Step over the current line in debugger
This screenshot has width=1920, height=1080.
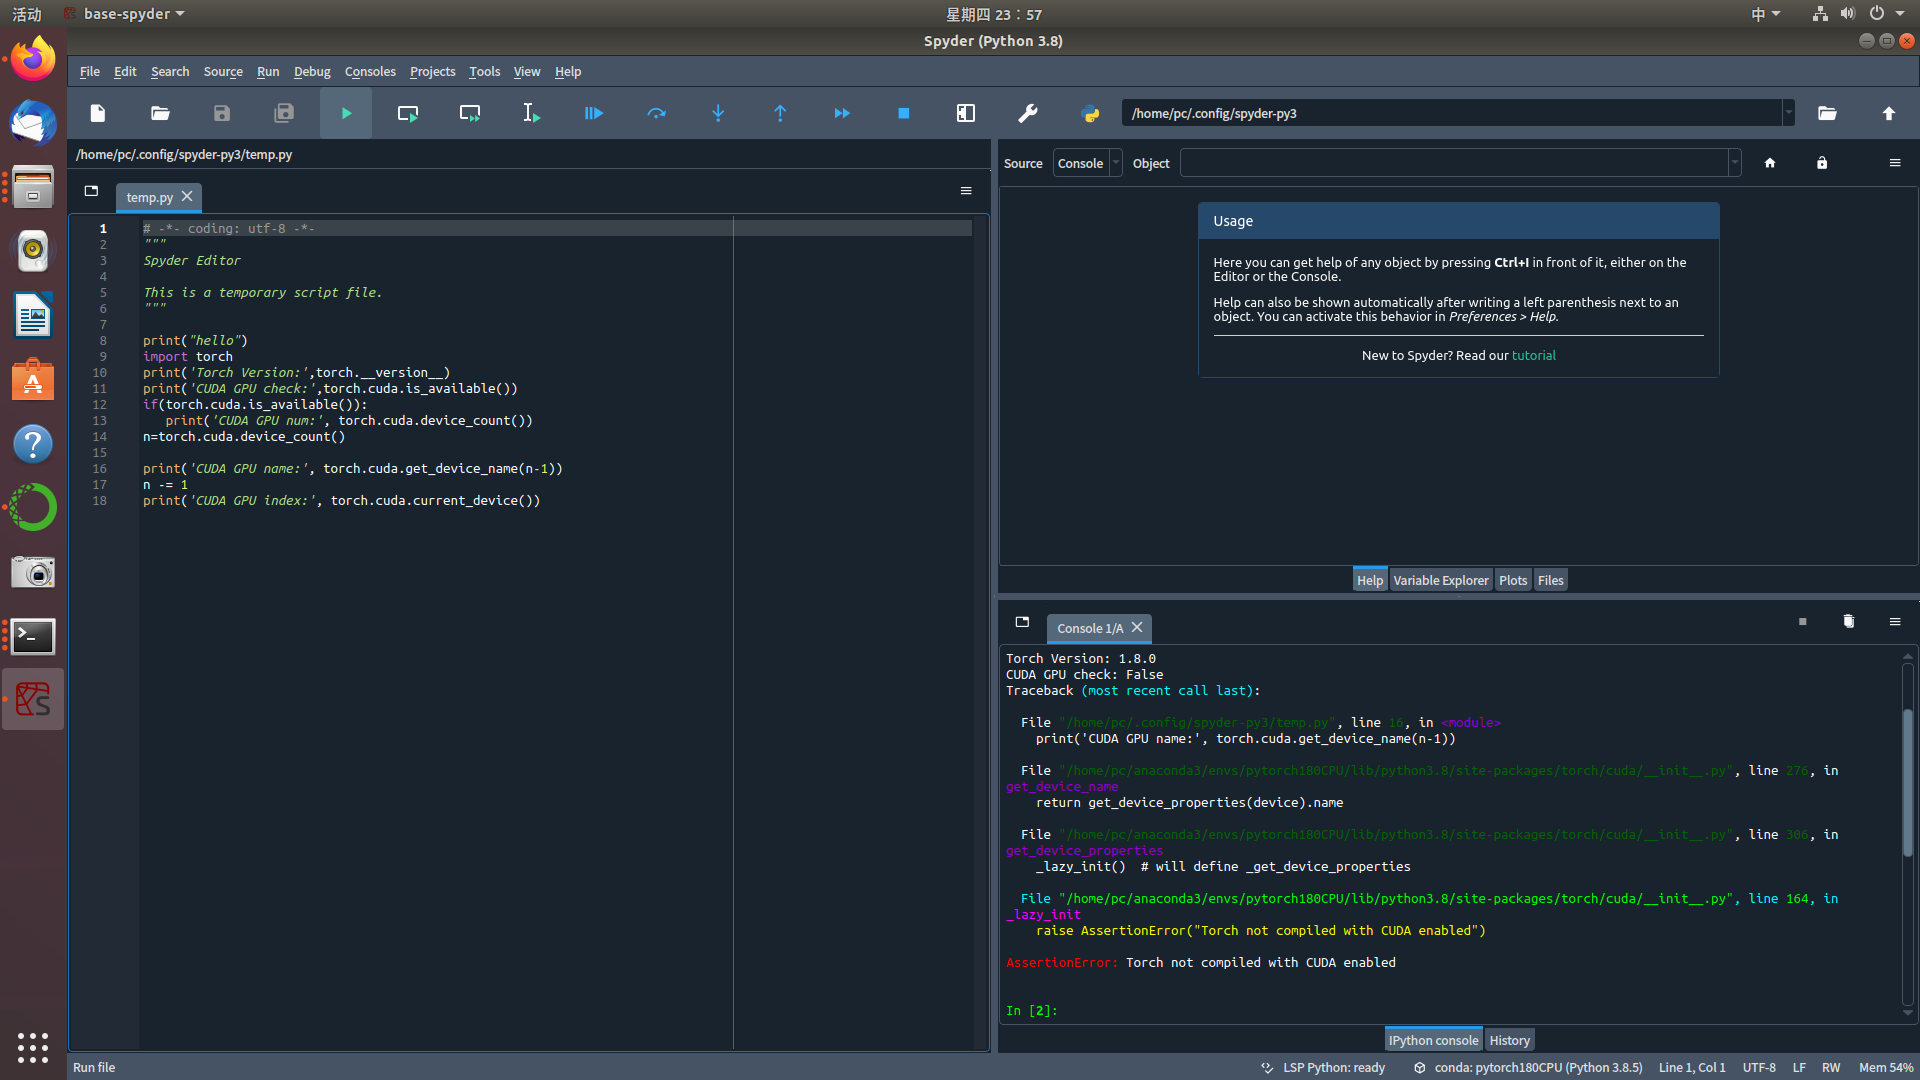(x=656, y=113)
